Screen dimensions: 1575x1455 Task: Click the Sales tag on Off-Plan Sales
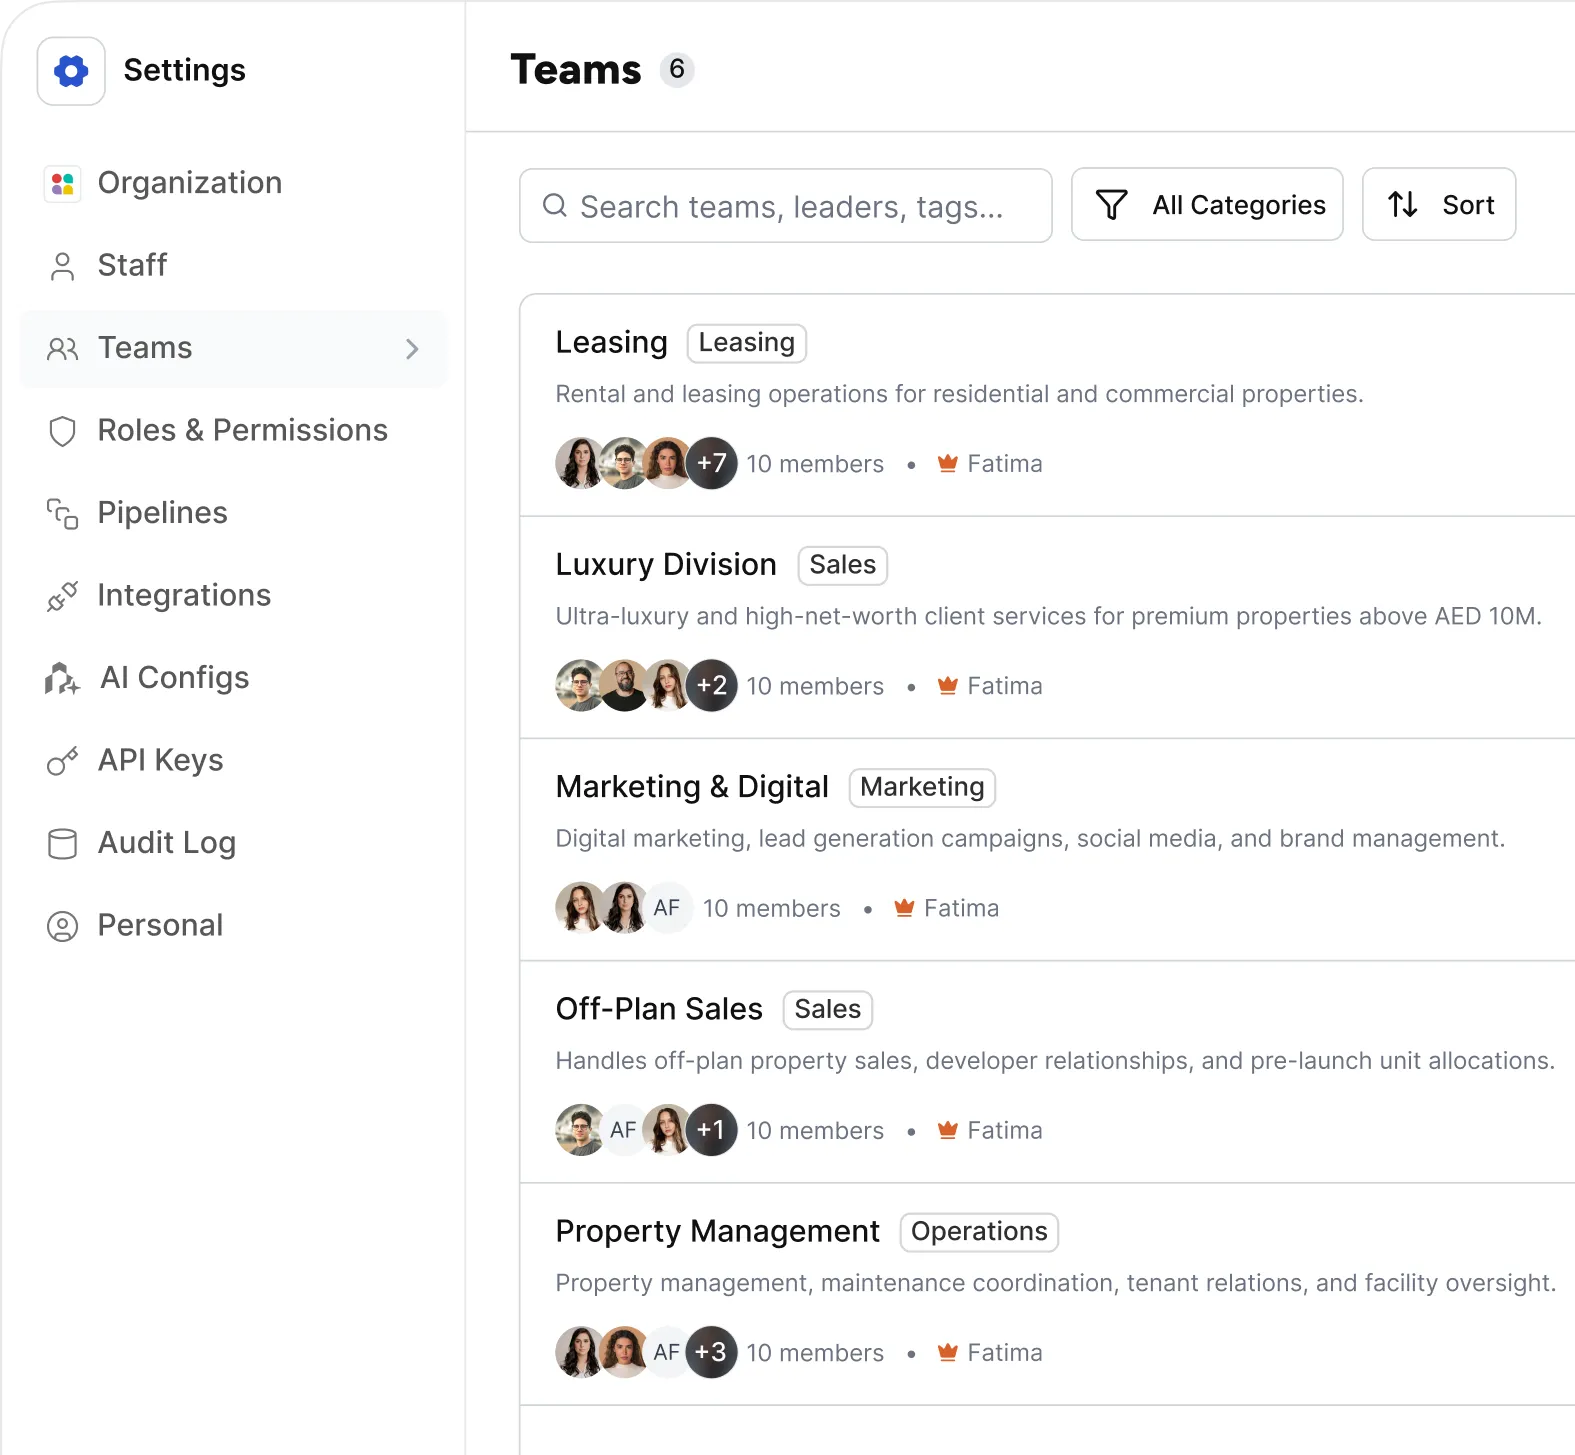tap(828, 1009)
